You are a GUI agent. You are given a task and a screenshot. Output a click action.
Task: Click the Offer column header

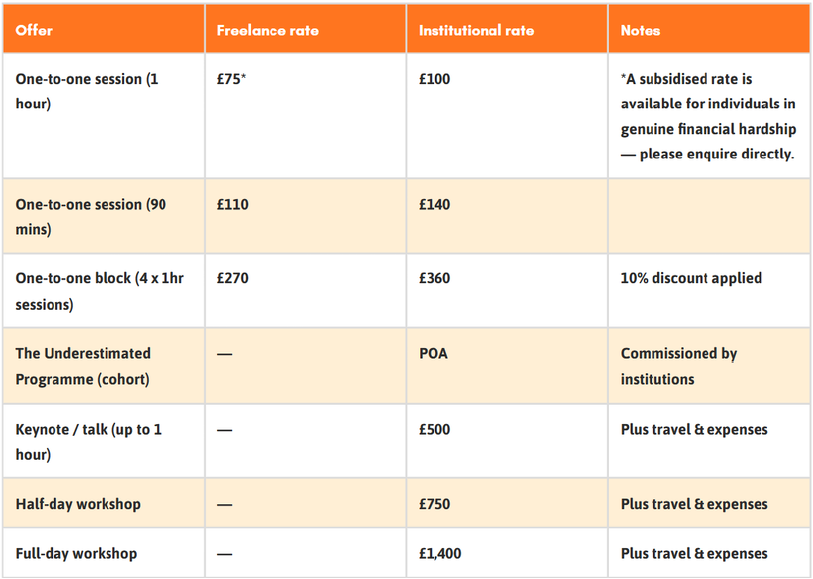click(x=35, y=30)
